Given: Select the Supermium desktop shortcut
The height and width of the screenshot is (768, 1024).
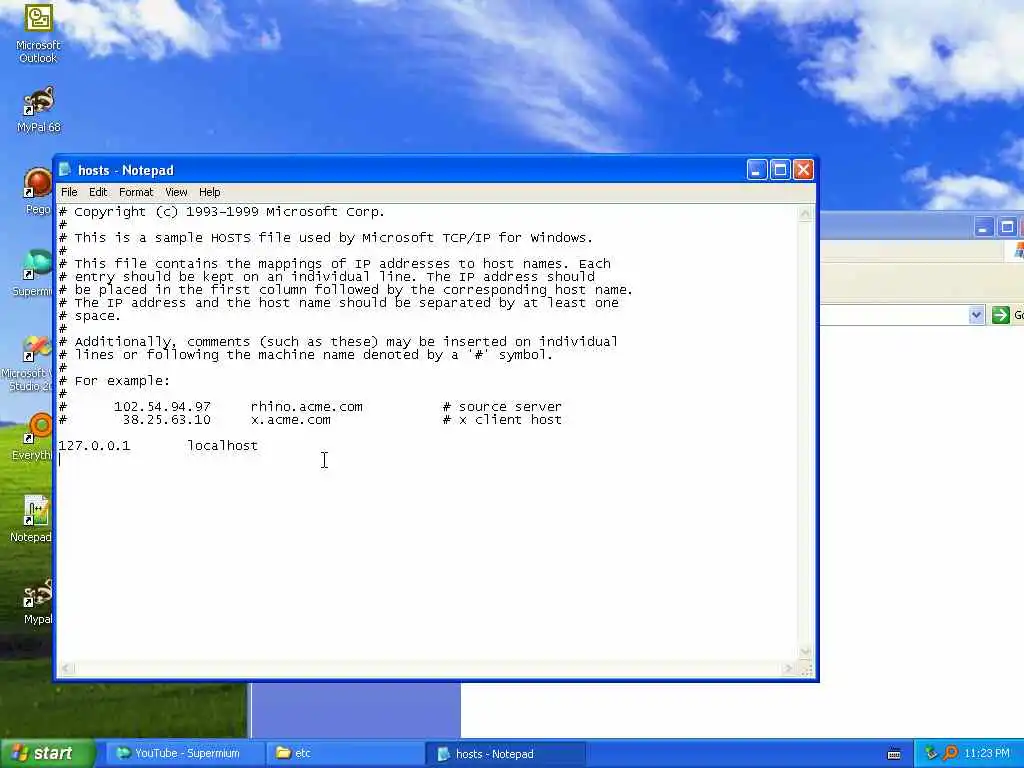Looking at the screenshot, I should [x=33, y=272].
